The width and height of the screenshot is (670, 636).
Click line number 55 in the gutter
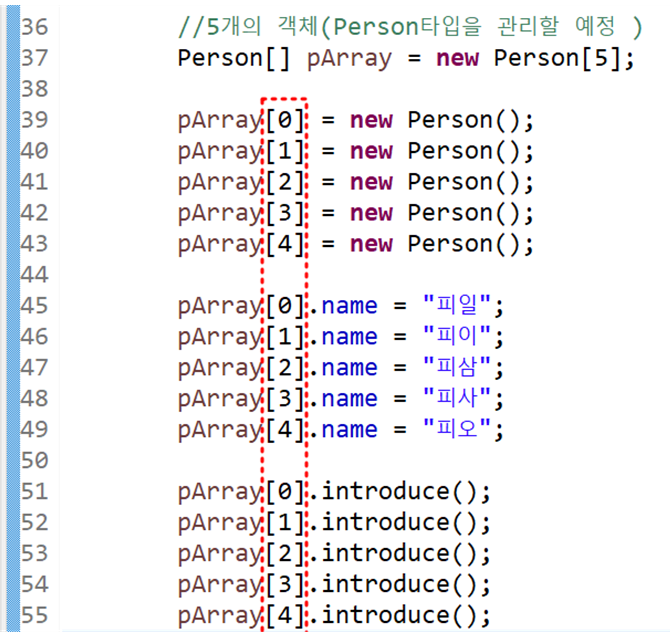(x=35, y=615)
